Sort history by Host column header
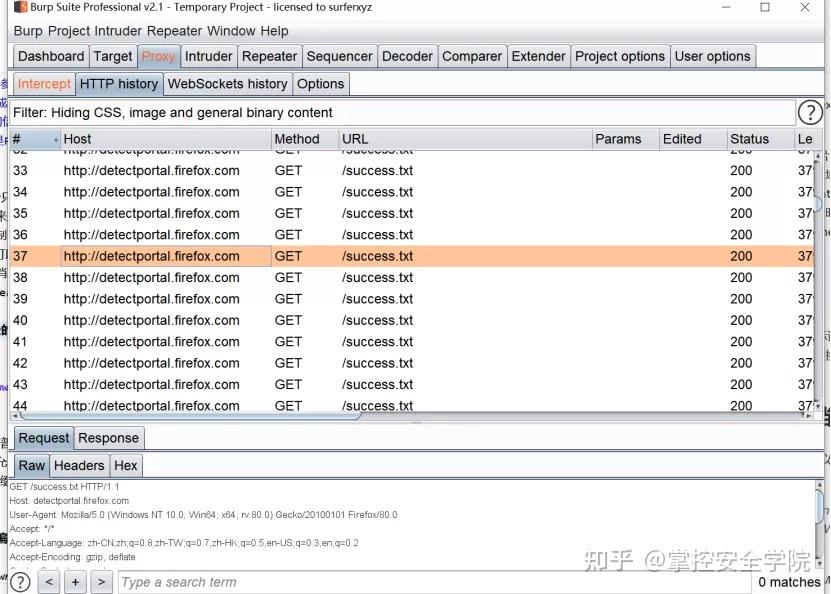The image size is (831, 594). coord(166,139)
